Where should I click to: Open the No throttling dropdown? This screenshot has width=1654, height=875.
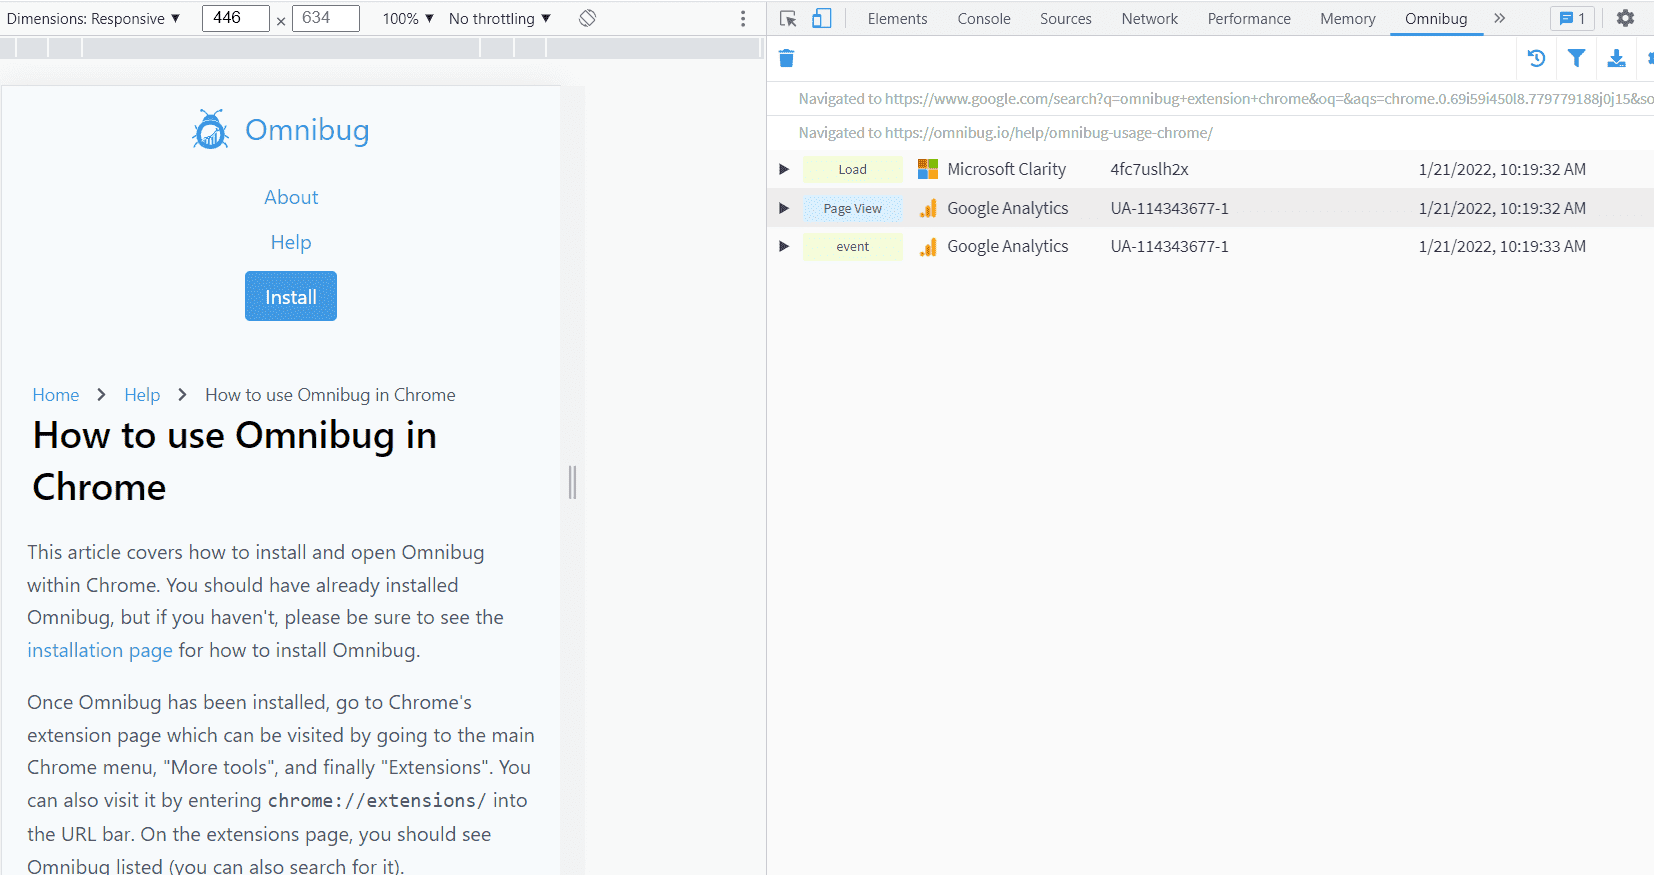pyautogui.click(x=500, y=18)
